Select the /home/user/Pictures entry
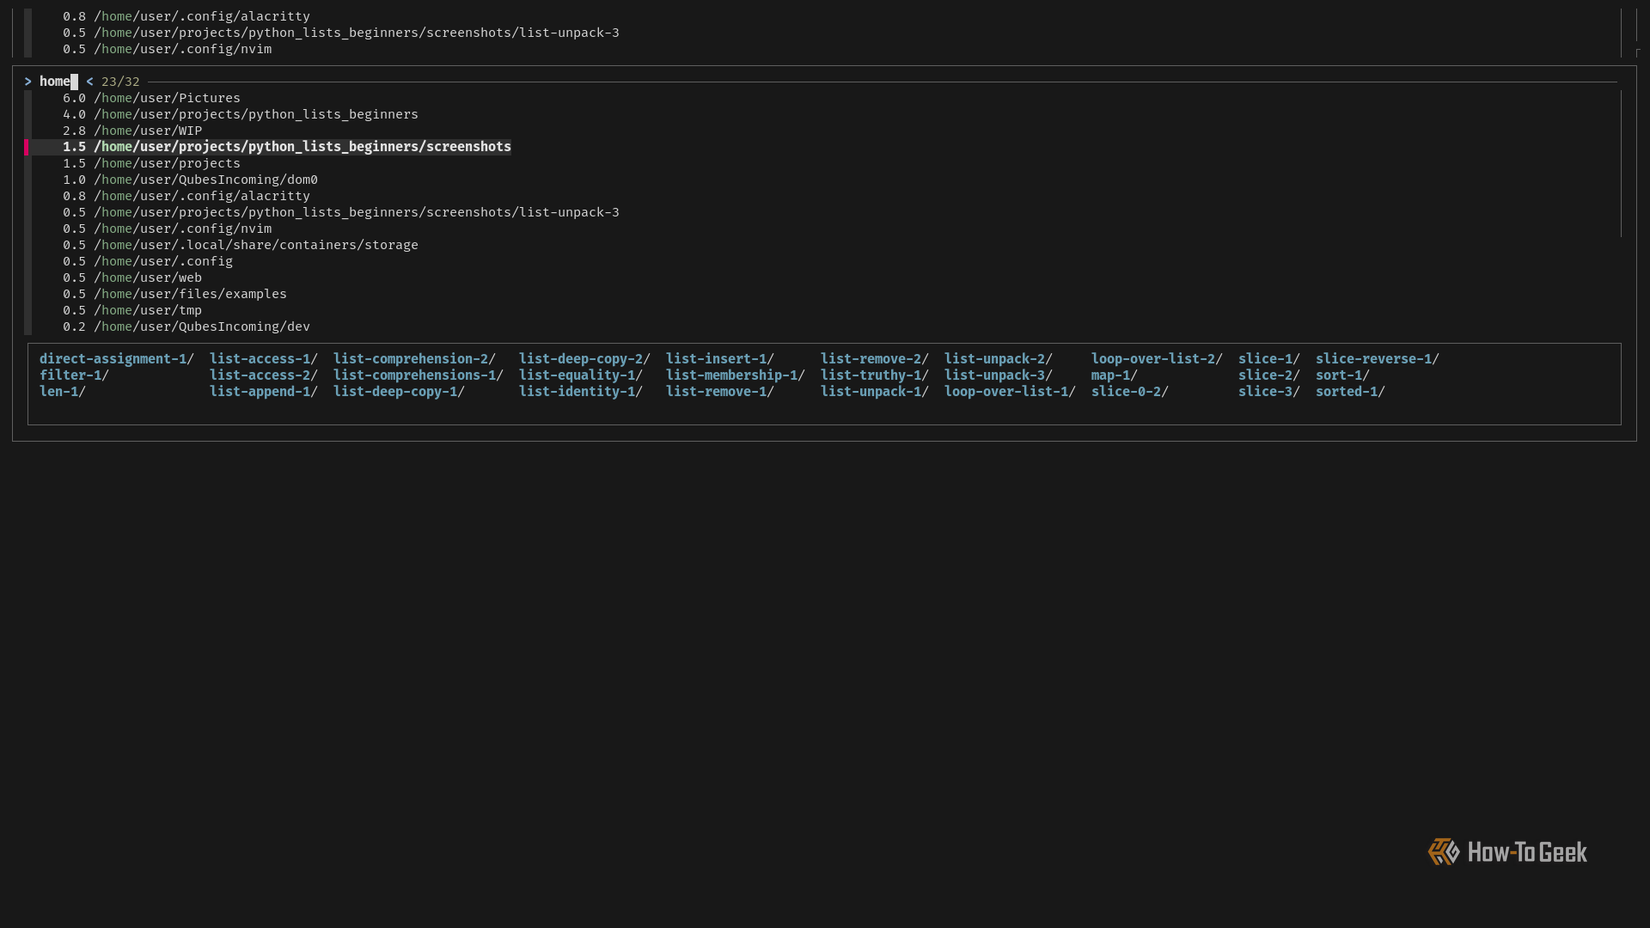 (167, 97)
